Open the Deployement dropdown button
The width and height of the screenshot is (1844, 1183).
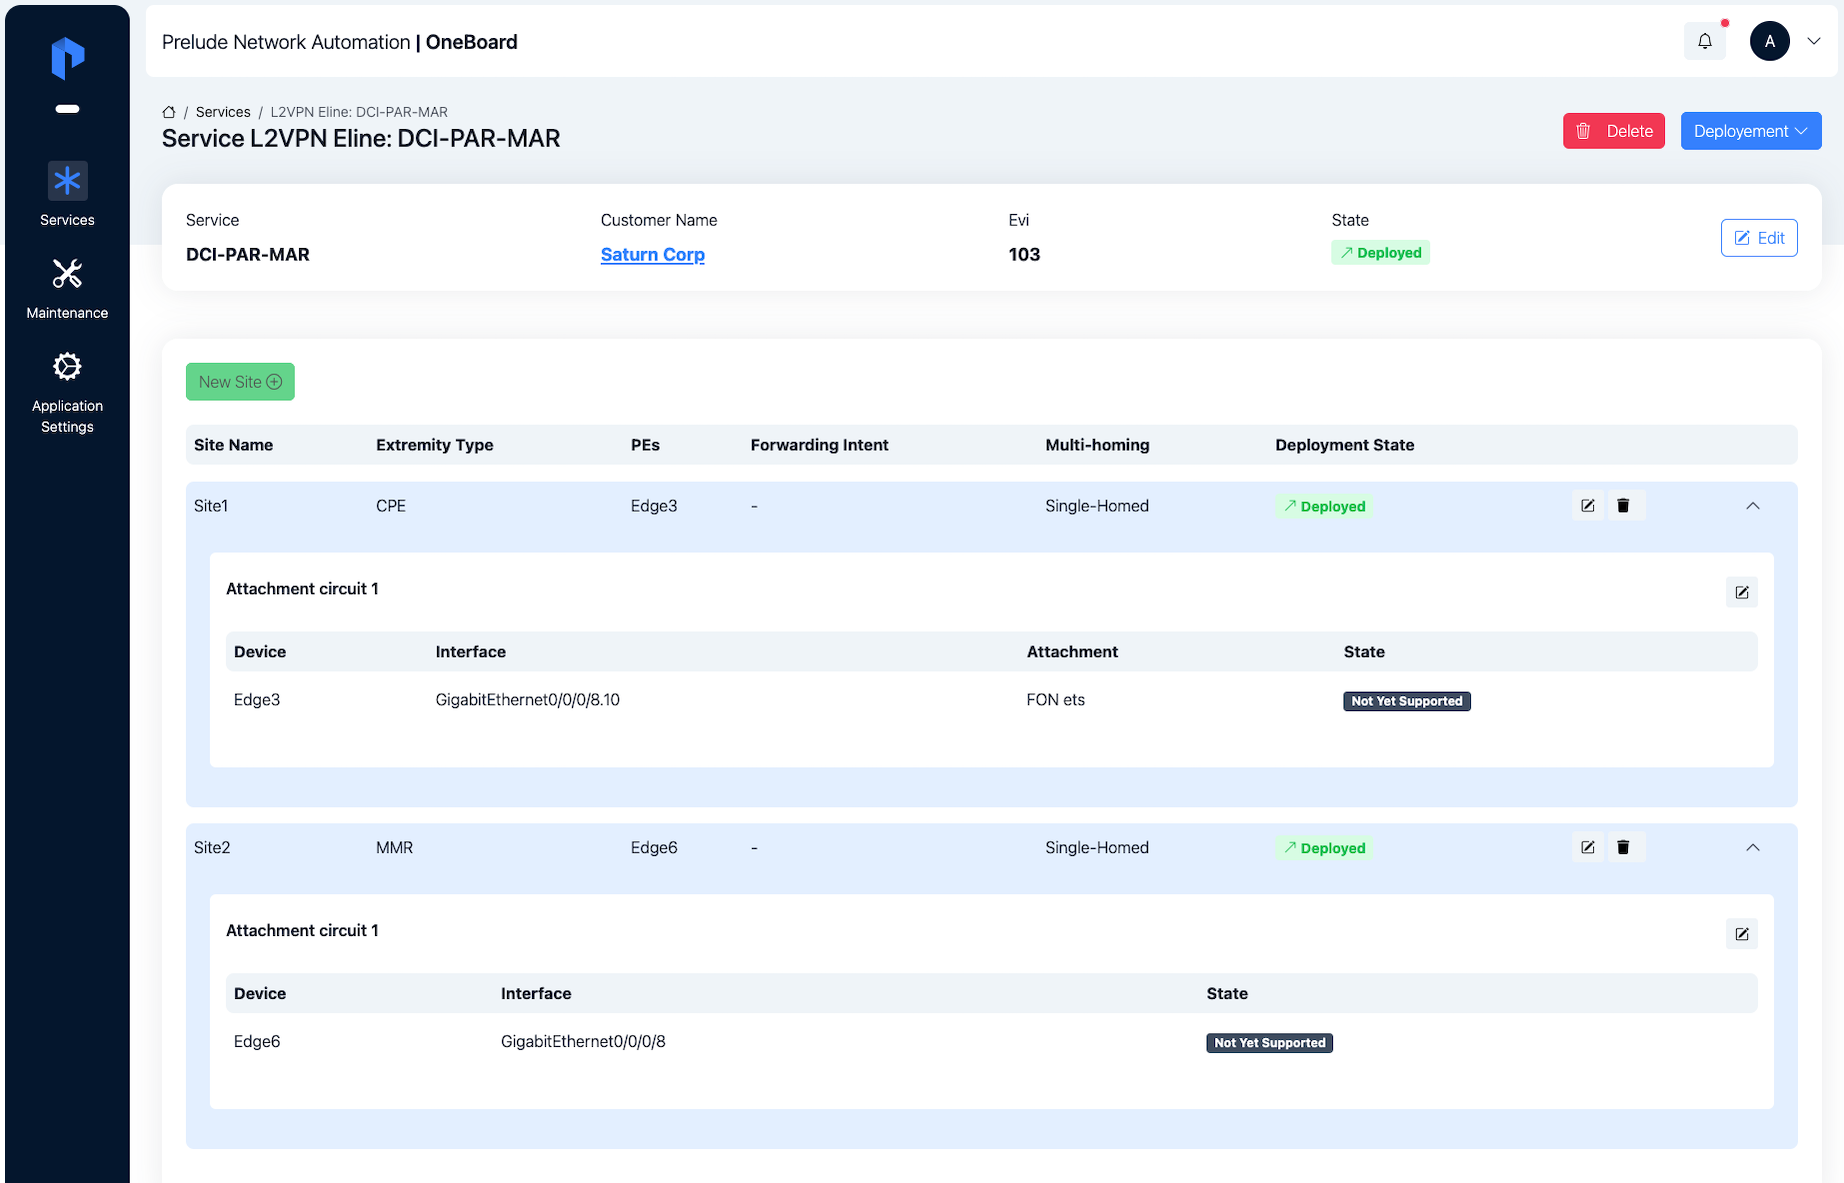click(1751, 131)
